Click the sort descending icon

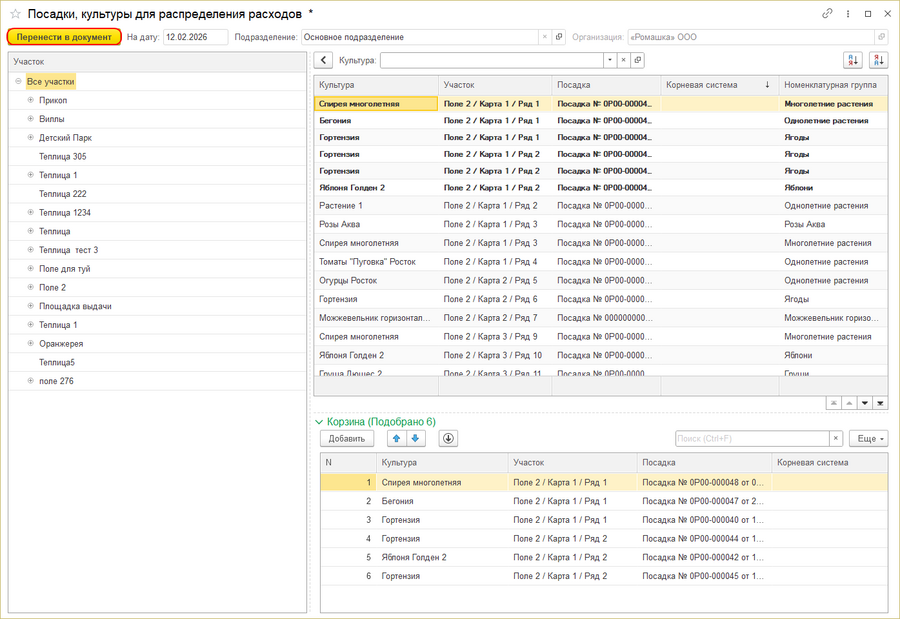coord(878,60)
